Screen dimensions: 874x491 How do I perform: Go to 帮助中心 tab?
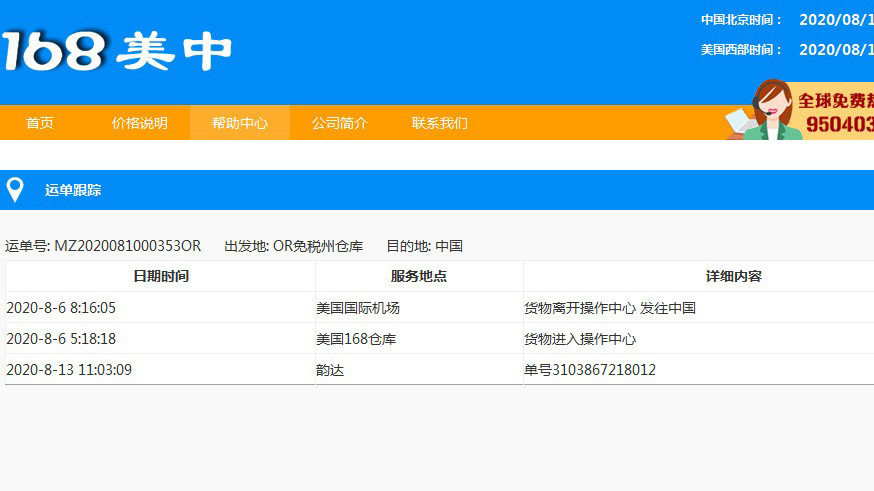coord(239,123)
